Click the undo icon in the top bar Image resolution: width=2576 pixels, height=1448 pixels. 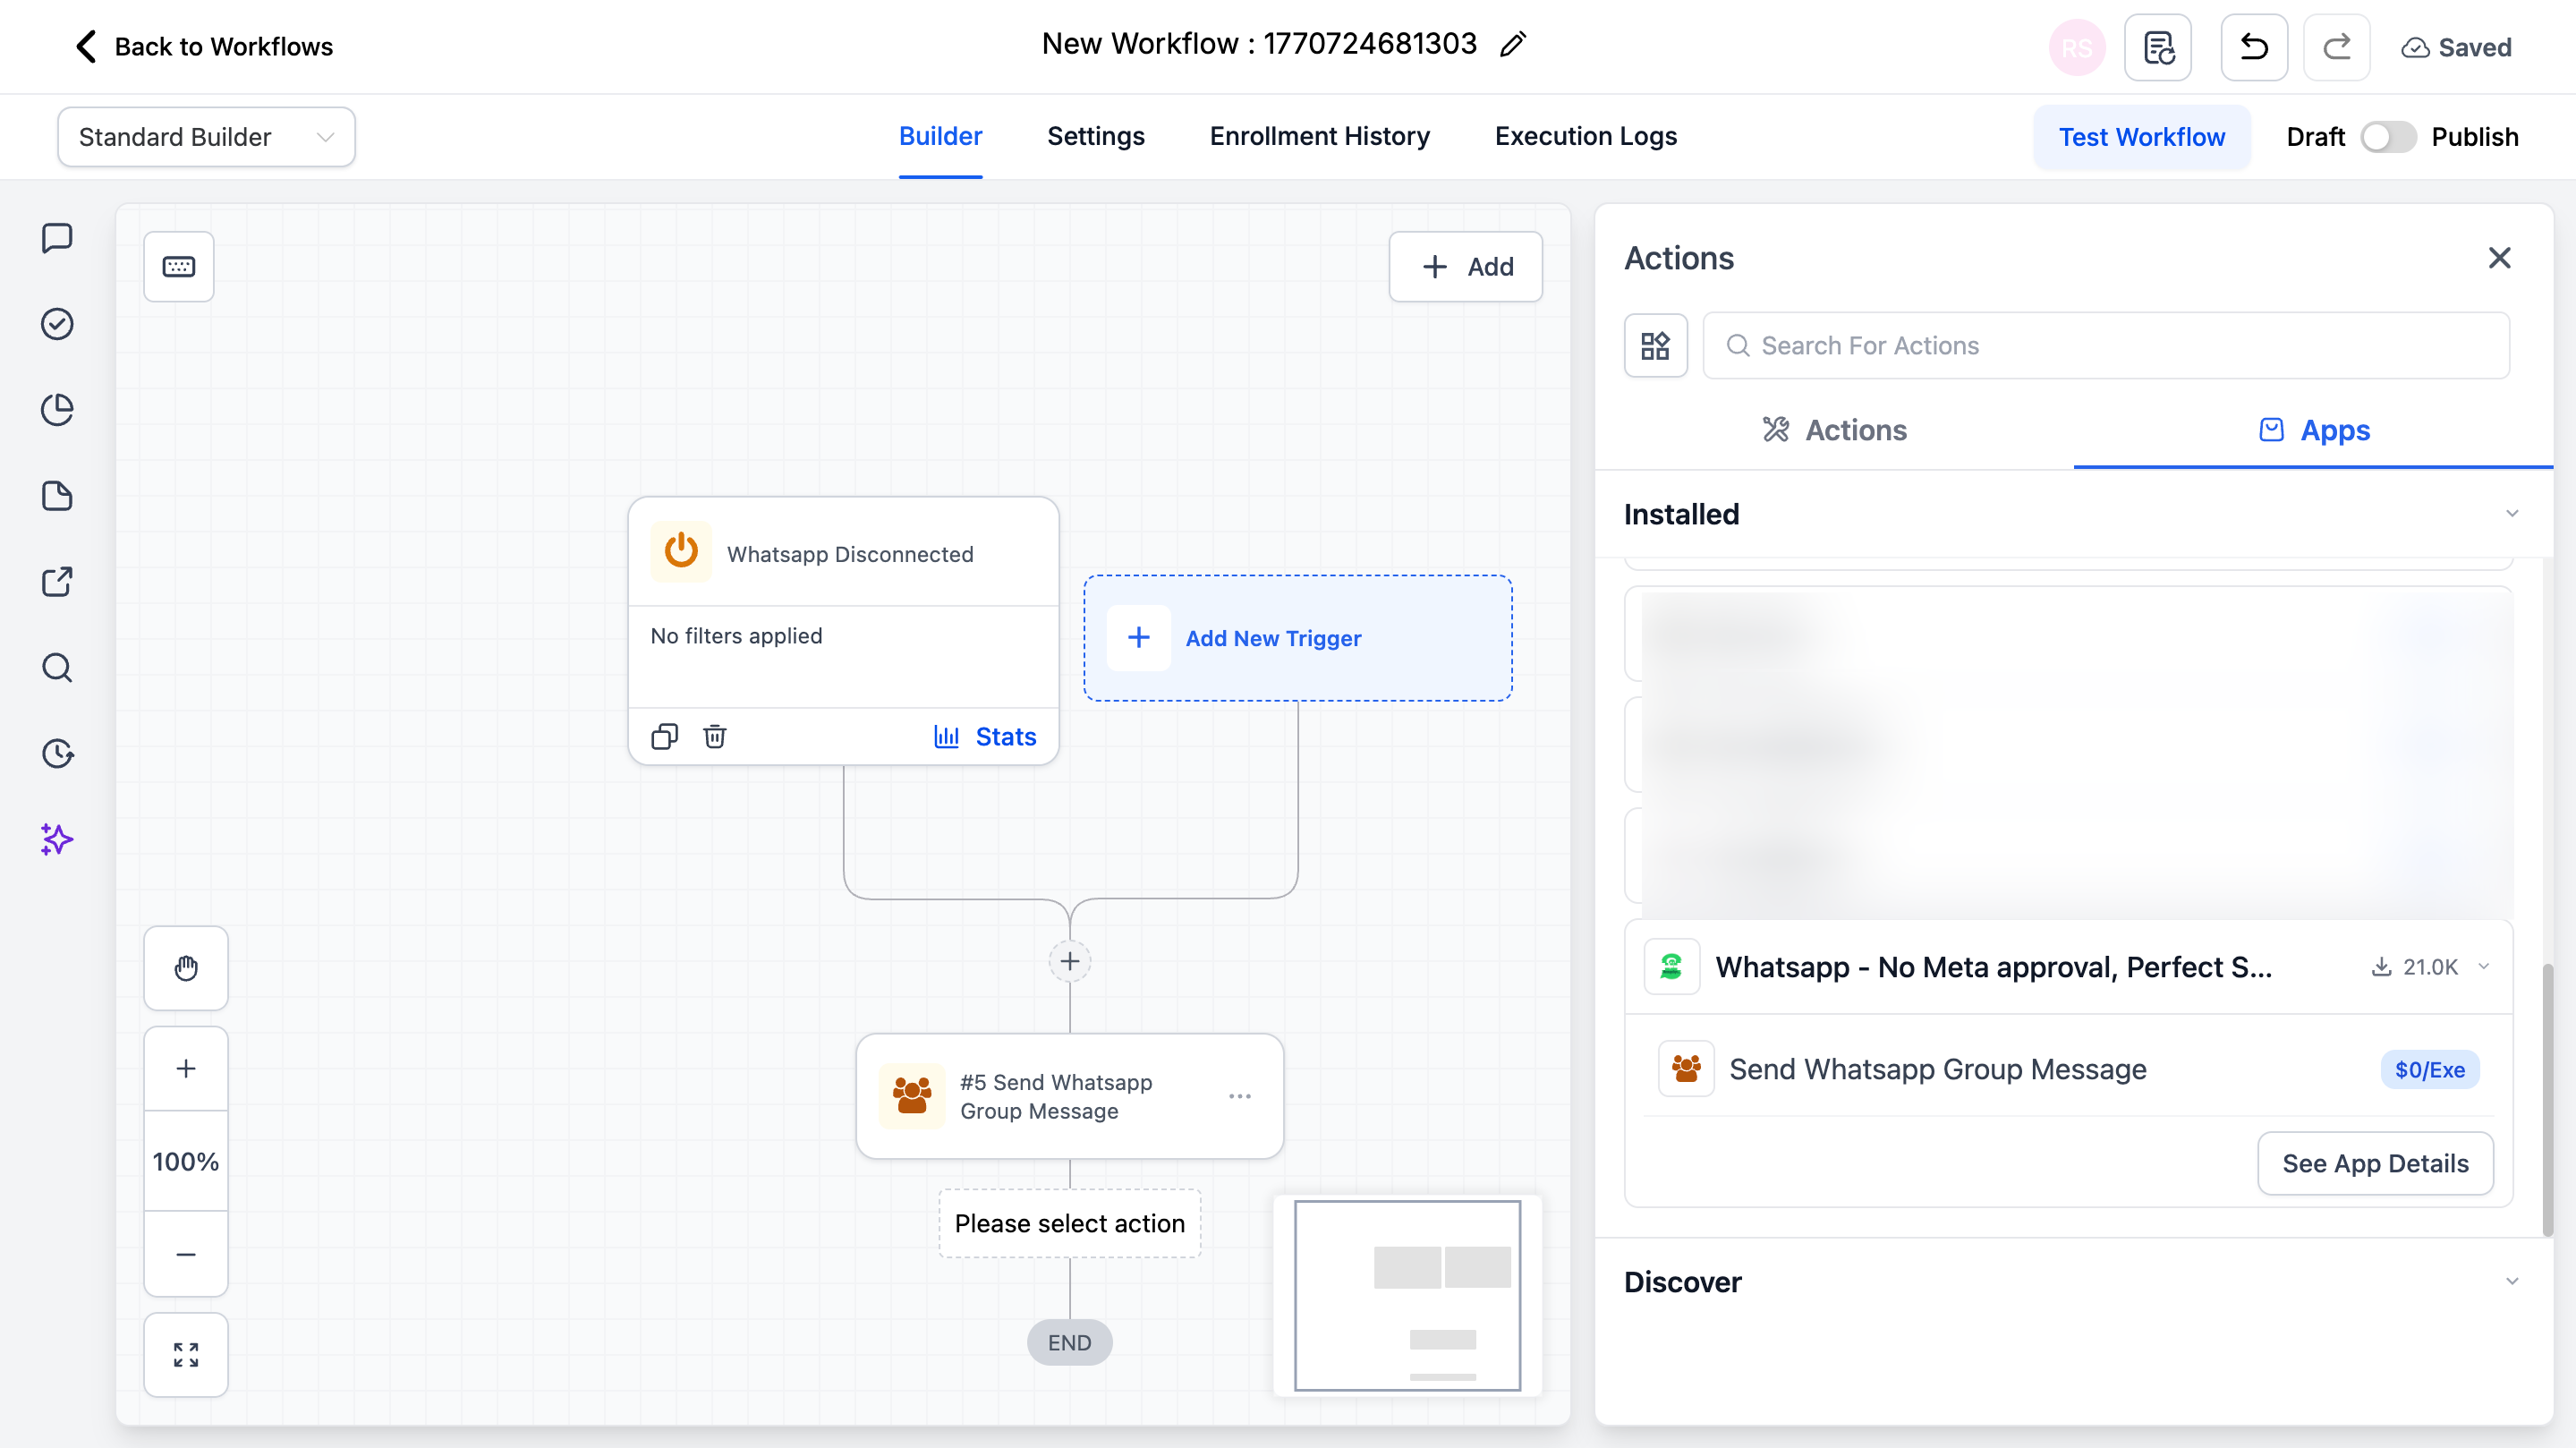[x=2253, y=47]
